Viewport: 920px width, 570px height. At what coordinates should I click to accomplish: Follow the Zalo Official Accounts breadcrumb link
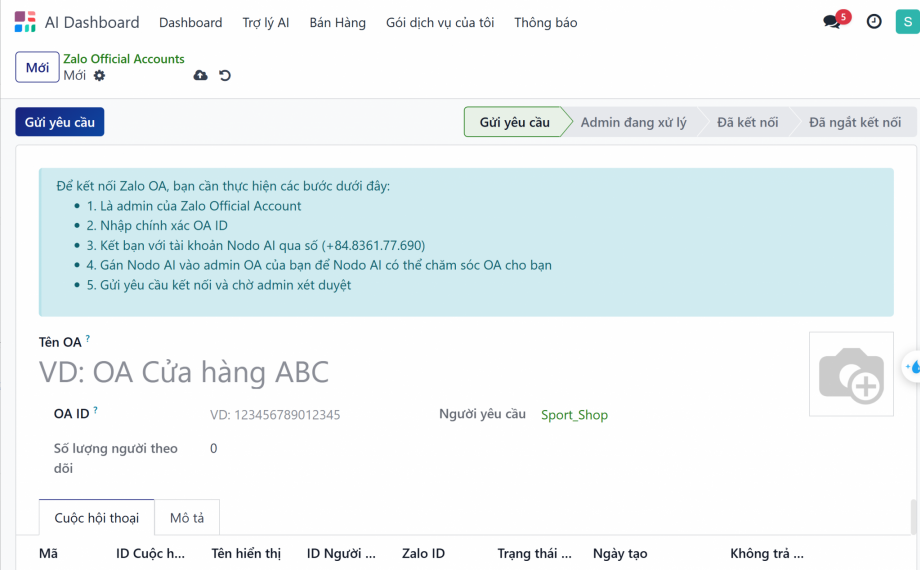tap(124, 59)
